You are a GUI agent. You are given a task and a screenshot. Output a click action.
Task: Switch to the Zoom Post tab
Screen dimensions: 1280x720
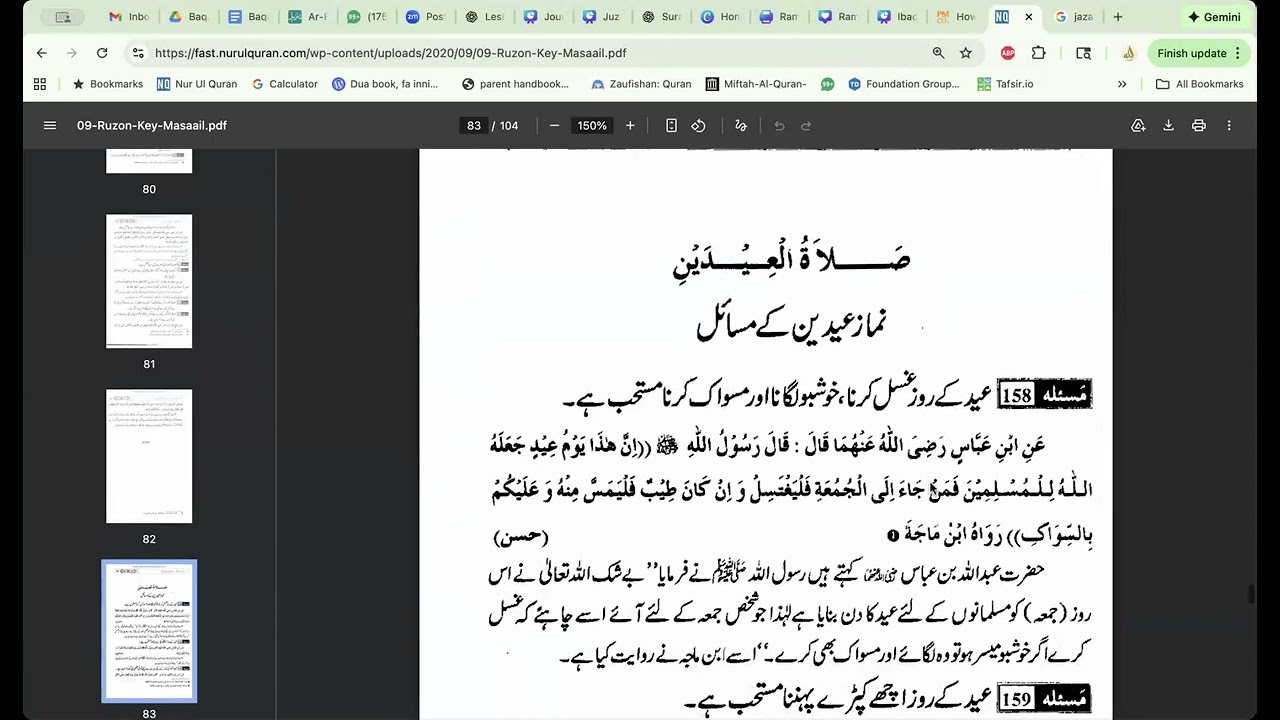(426, 17)
